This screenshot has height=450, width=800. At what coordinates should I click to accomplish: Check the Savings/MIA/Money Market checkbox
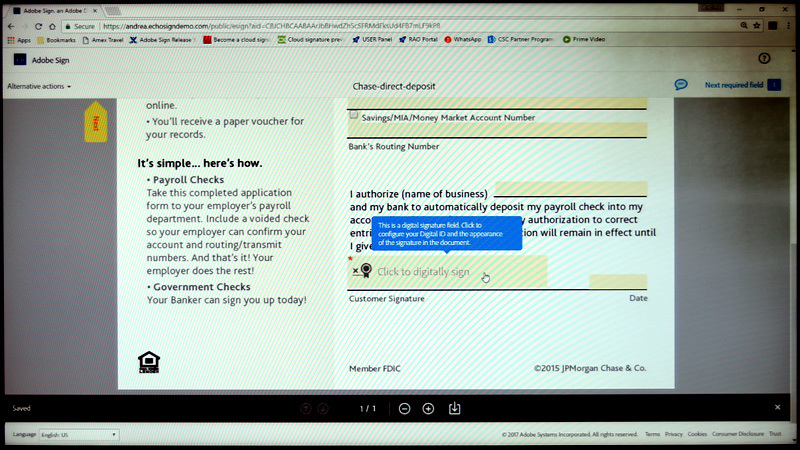(x=354, y=116)
